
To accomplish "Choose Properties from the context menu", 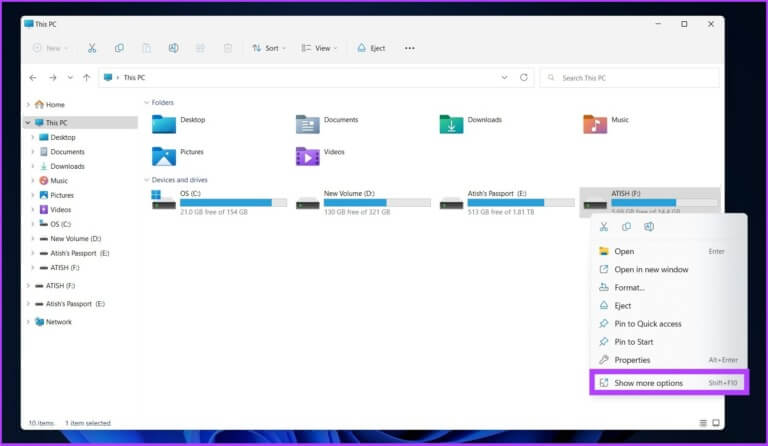I will [669, 360].
